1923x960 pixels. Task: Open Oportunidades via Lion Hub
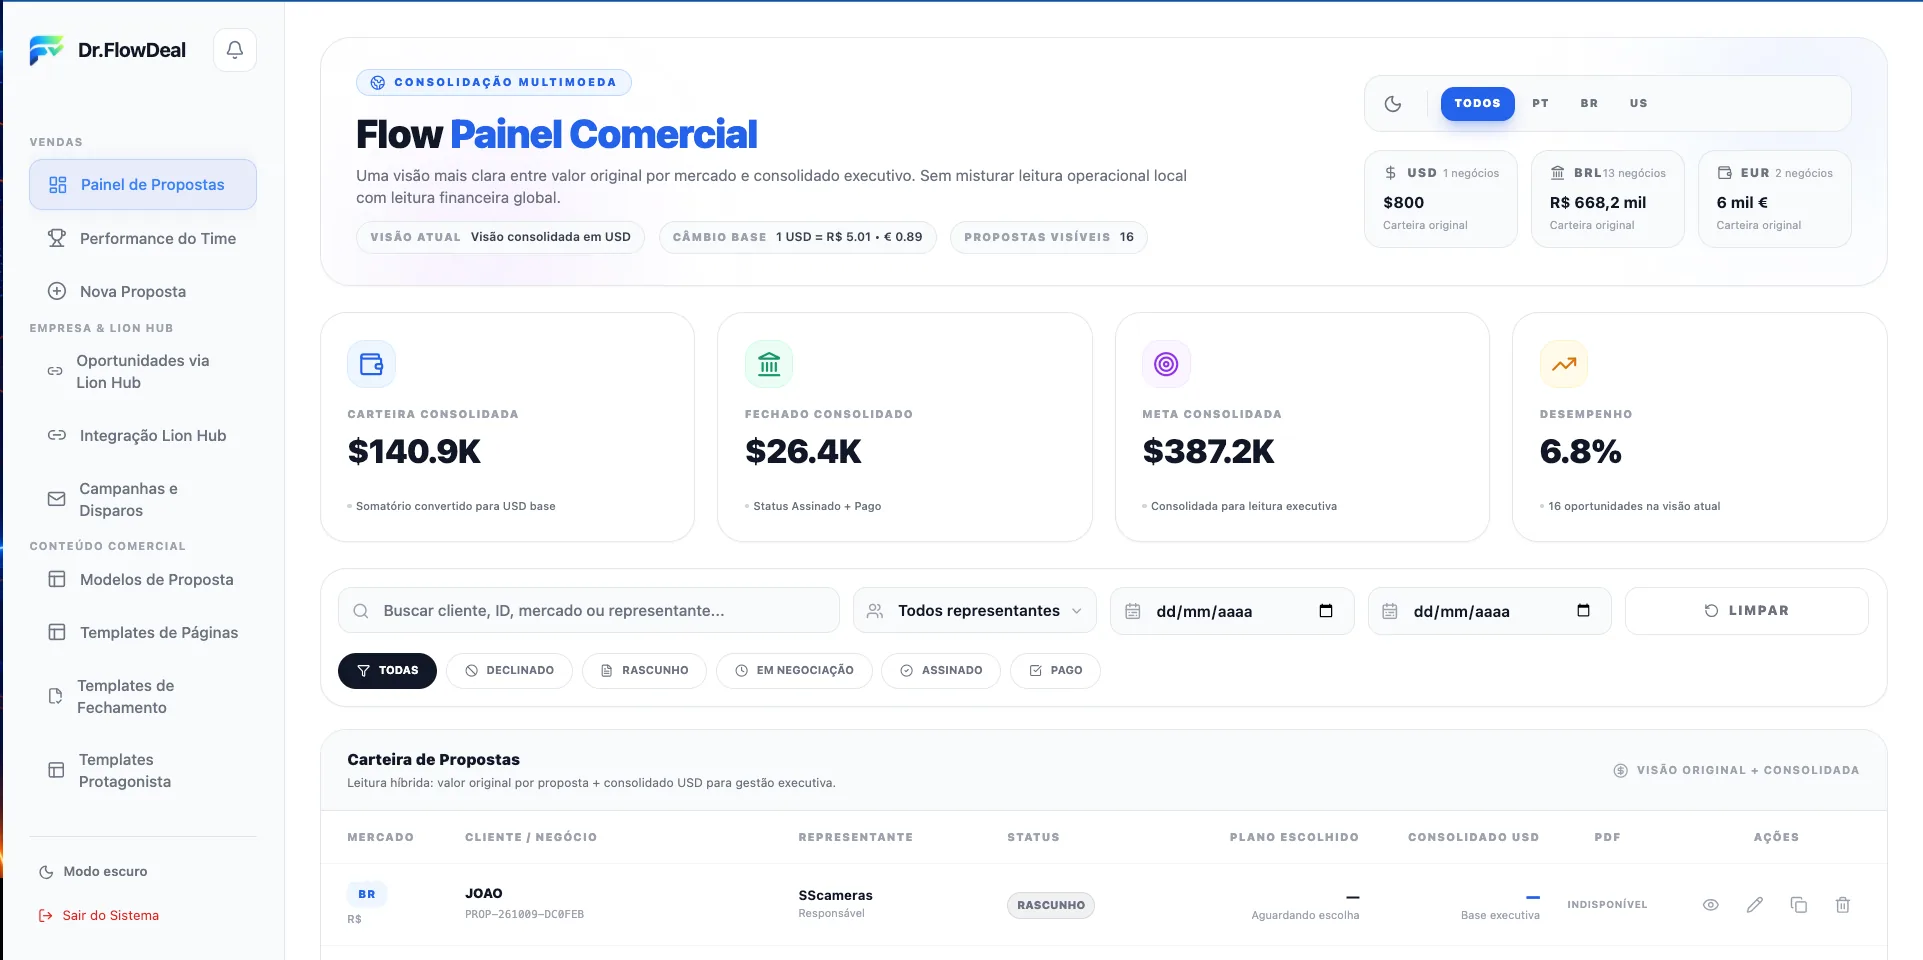coord(143,371)
